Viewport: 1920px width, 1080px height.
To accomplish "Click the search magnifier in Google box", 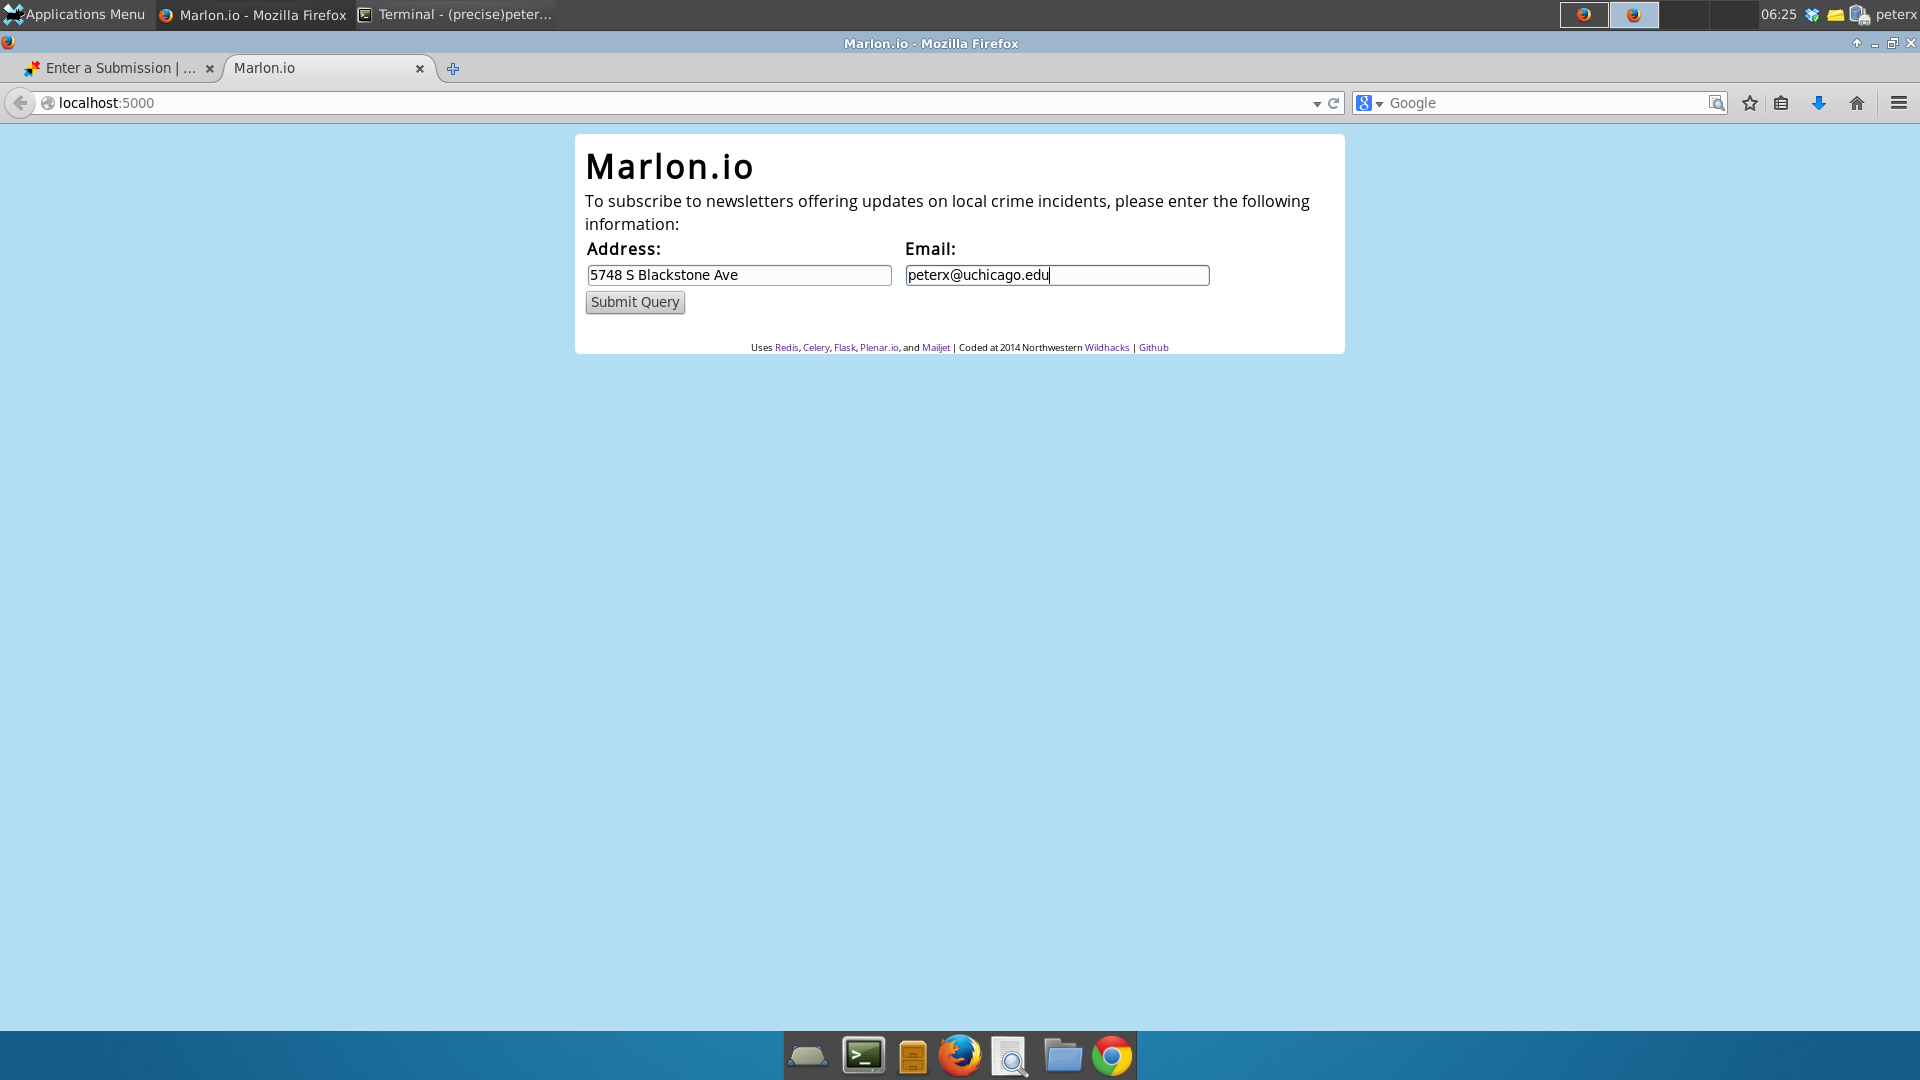I will (x=1716, y=103).
